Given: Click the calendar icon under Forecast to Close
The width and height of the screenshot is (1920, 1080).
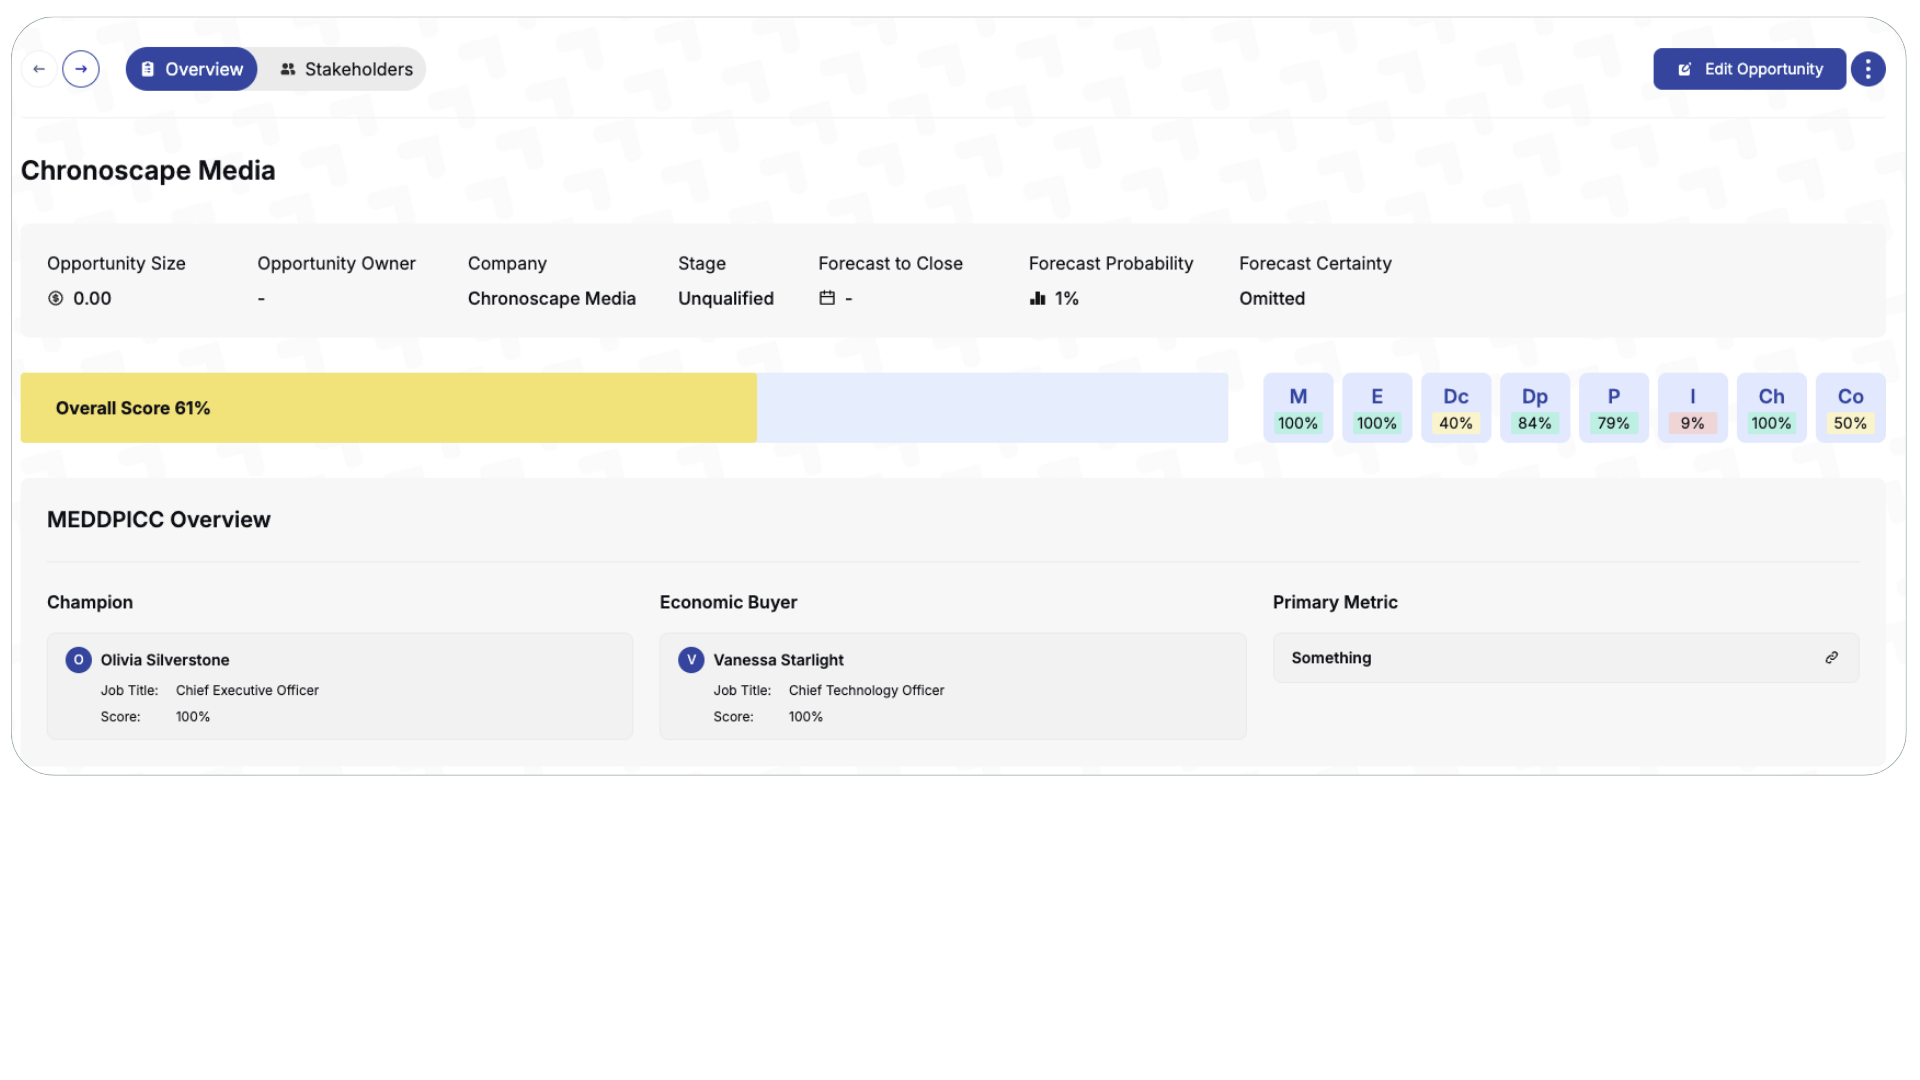Looking at the screenshot, I should pyautogui.click(x=827, y=298).
